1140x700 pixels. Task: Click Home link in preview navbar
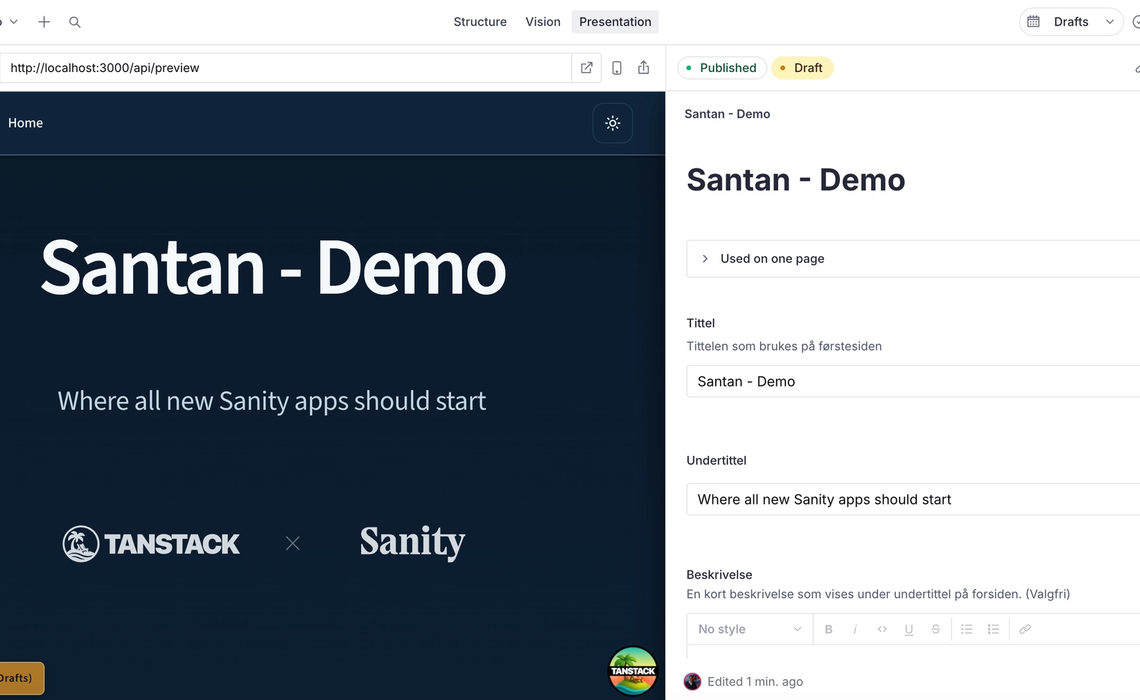[x=25, y=123]
